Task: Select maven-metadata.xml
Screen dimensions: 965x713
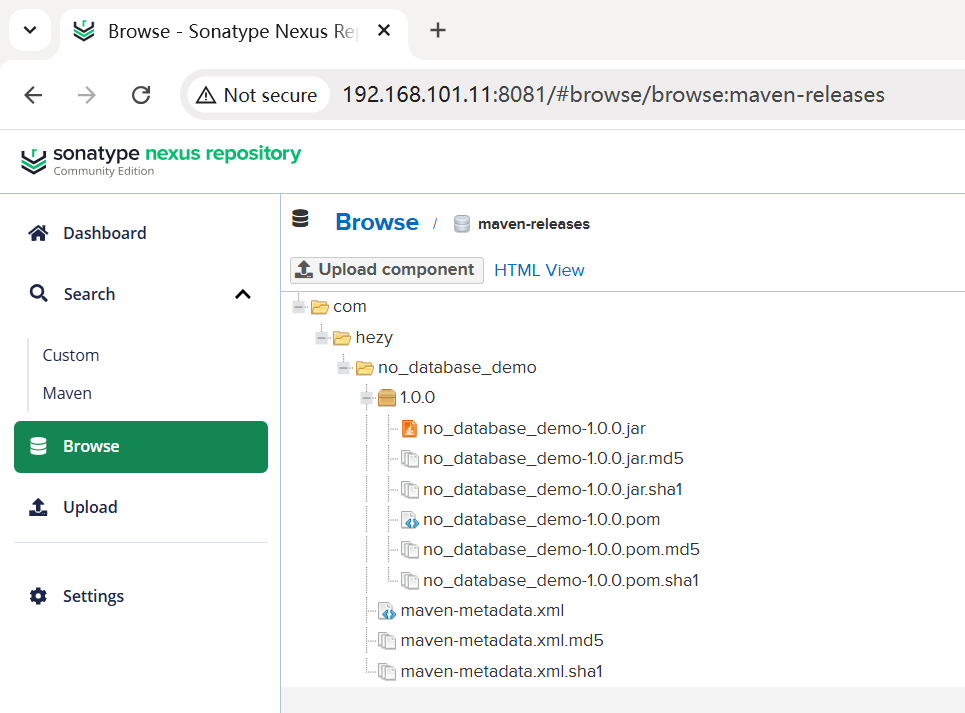Action: click(482, 610)
